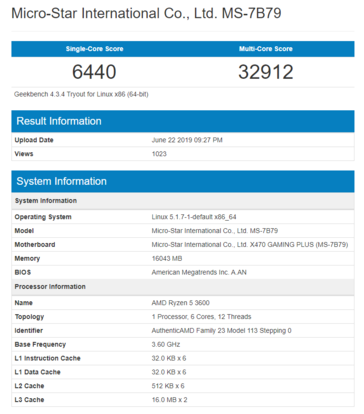Select the value 'Linux 5.1.7-1-default x86_64'
Image resolution: width=364 pixels, height=414 pixels.
coord(194,217)
